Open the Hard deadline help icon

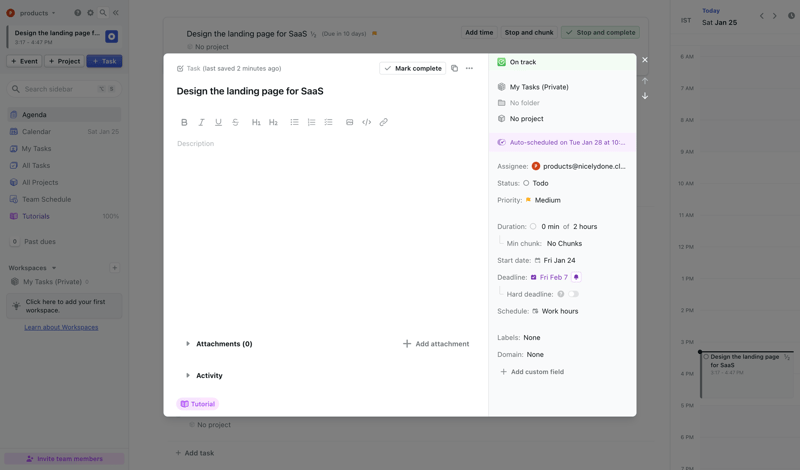click(561, 294)
